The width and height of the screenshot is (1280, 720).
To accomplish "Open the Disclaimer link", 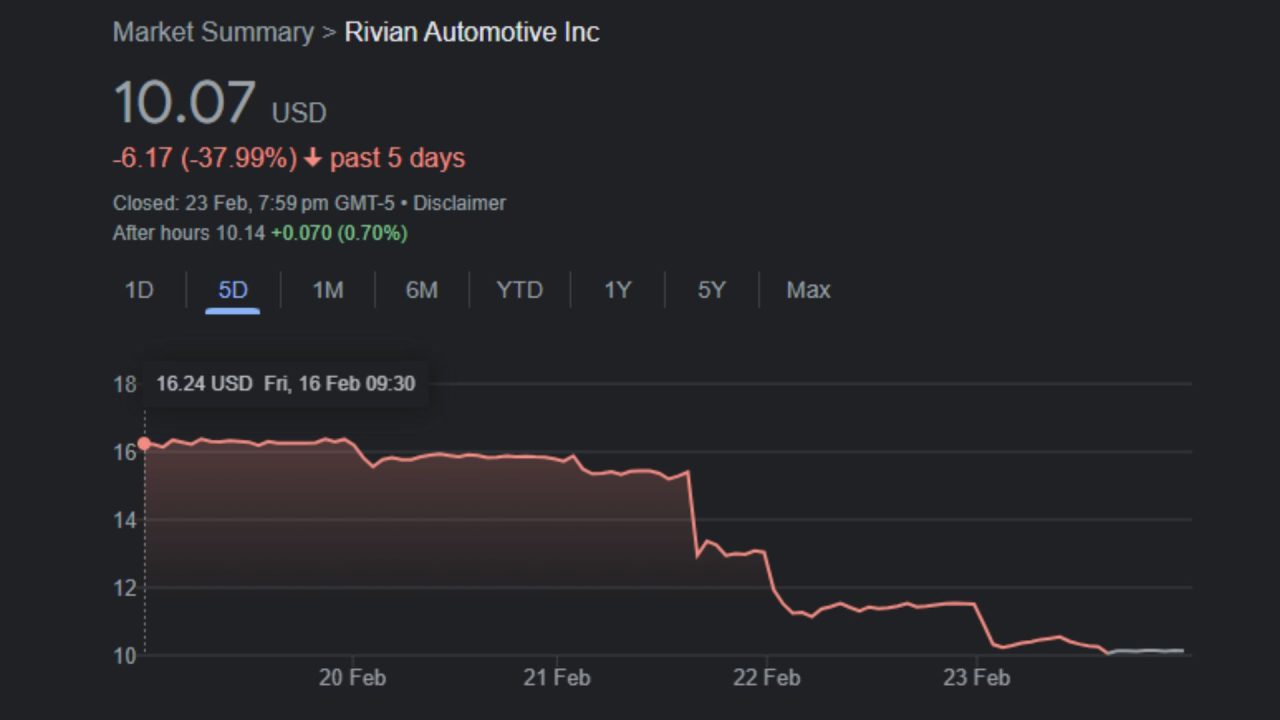I will (459, 203).
